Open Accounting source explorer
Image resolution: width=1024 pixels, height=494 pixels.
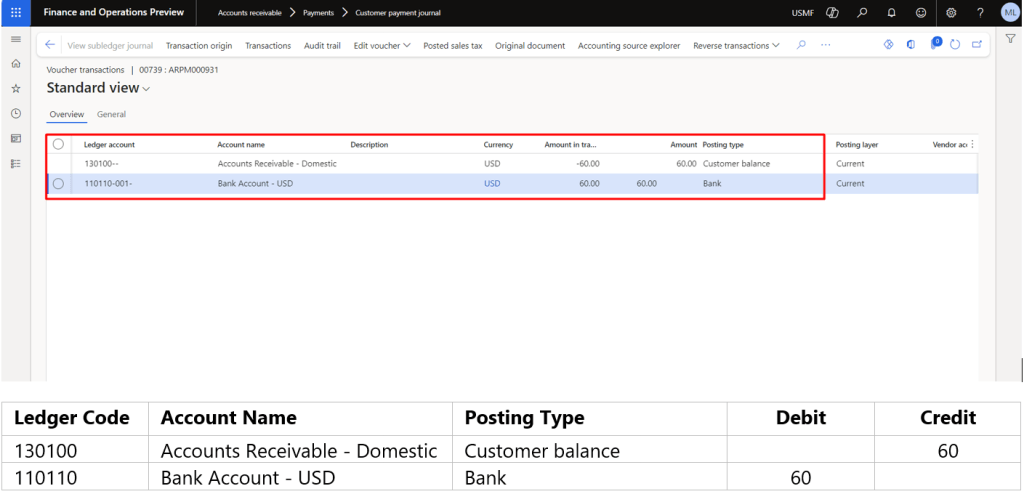click(x=629, y=45)
